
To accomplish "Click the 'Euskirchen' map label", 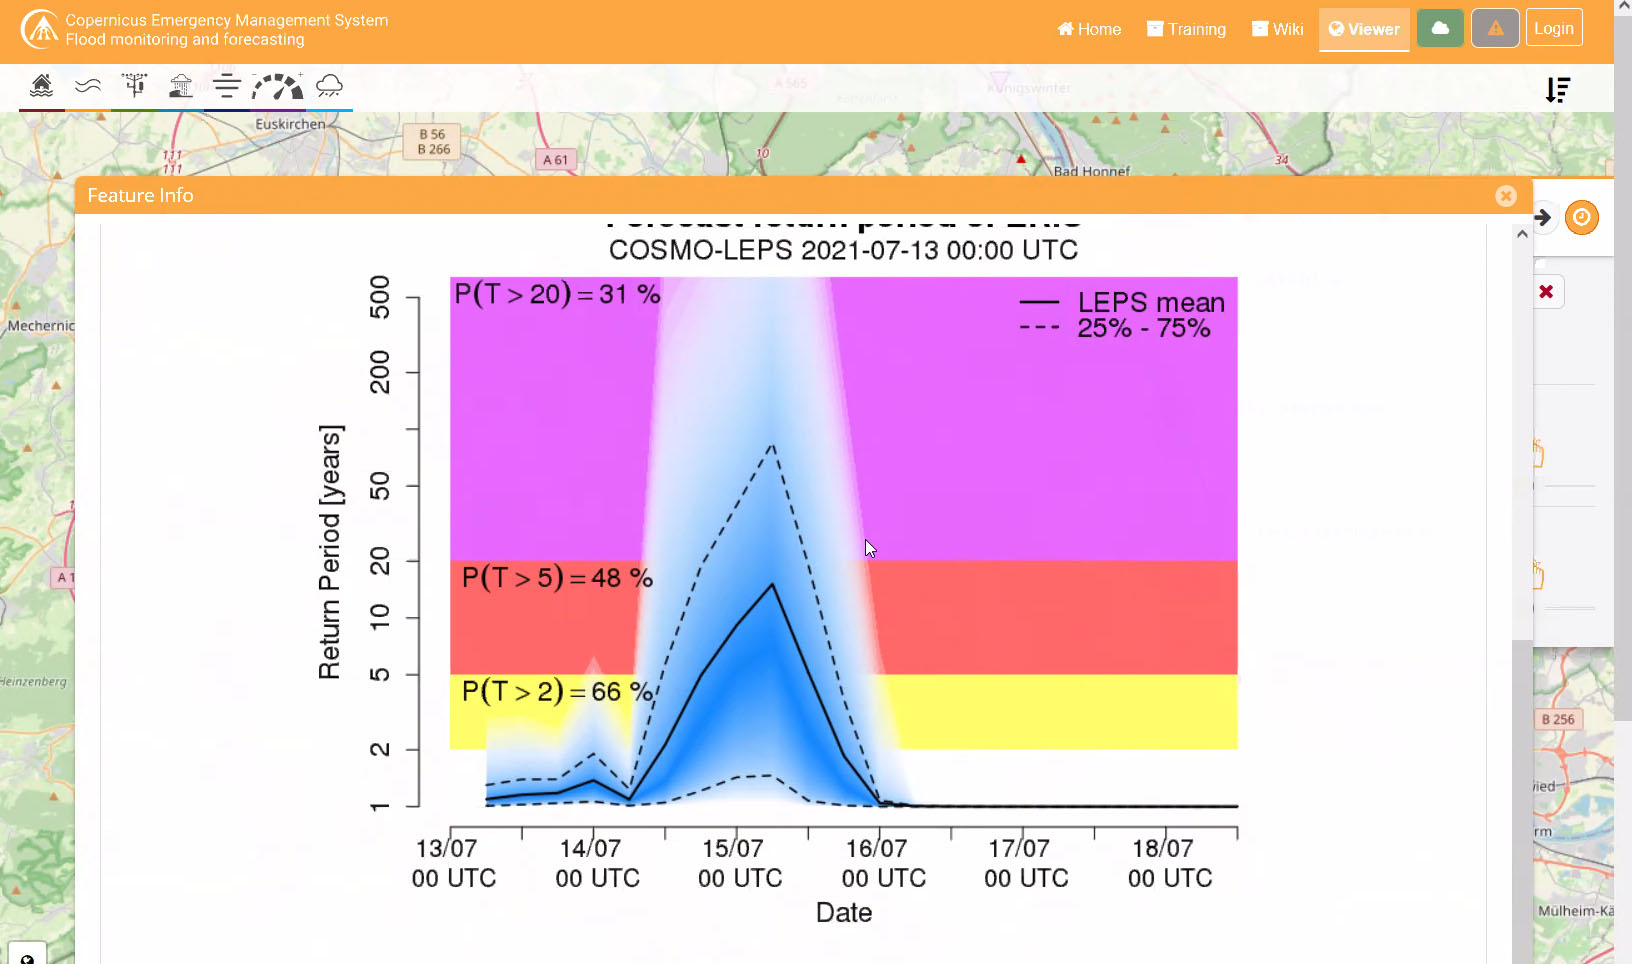I will 290,124.
